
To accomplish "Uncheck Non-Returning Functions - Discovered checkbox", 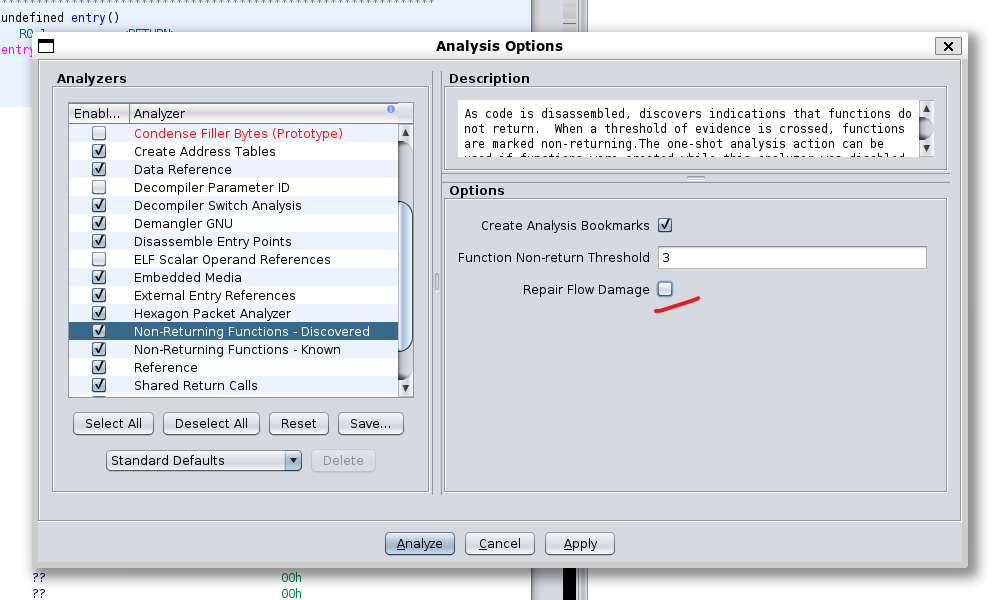I will coord(99,331).
